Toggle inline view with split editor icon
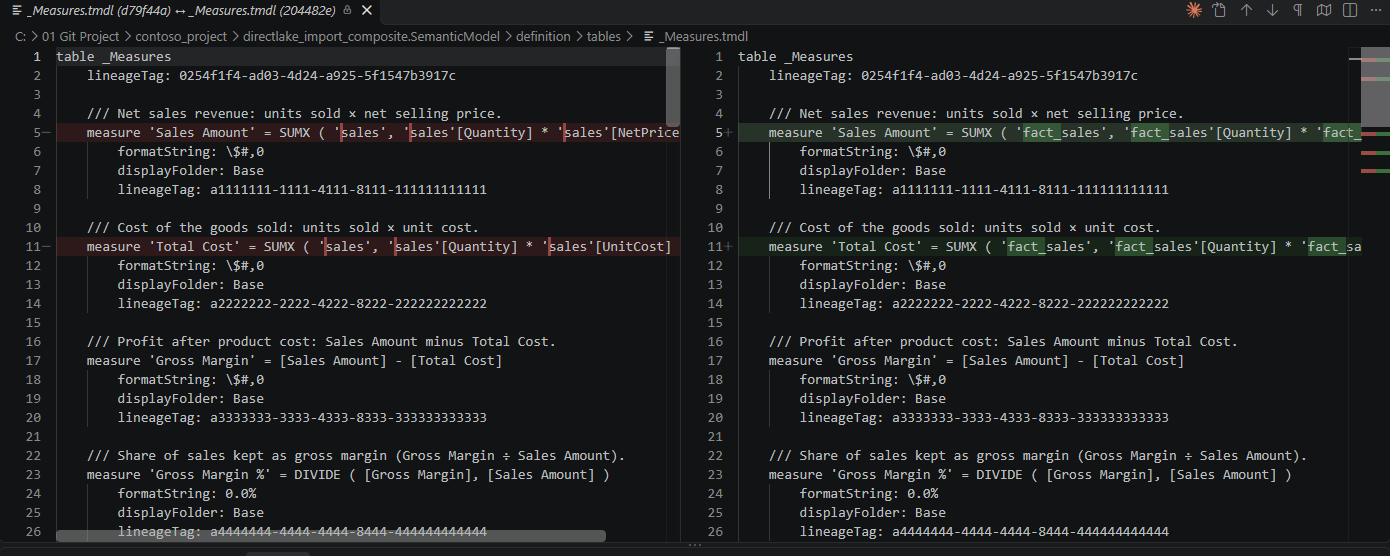This screenshot has height=556, width=1390. [1350, 10]
